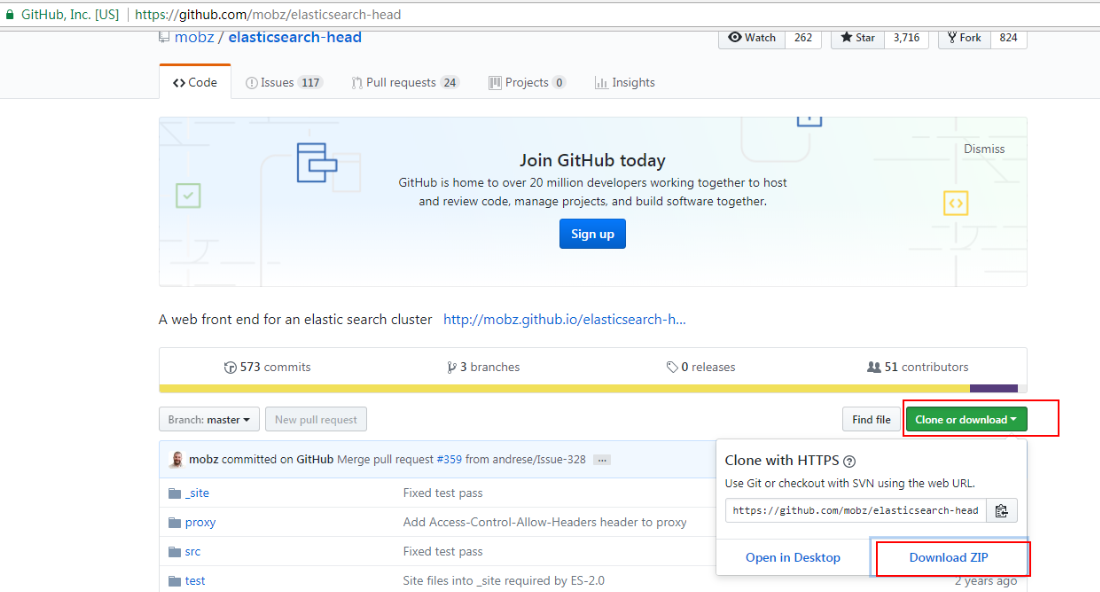
Task: Click Download ZIP
Action: [948, 558]
